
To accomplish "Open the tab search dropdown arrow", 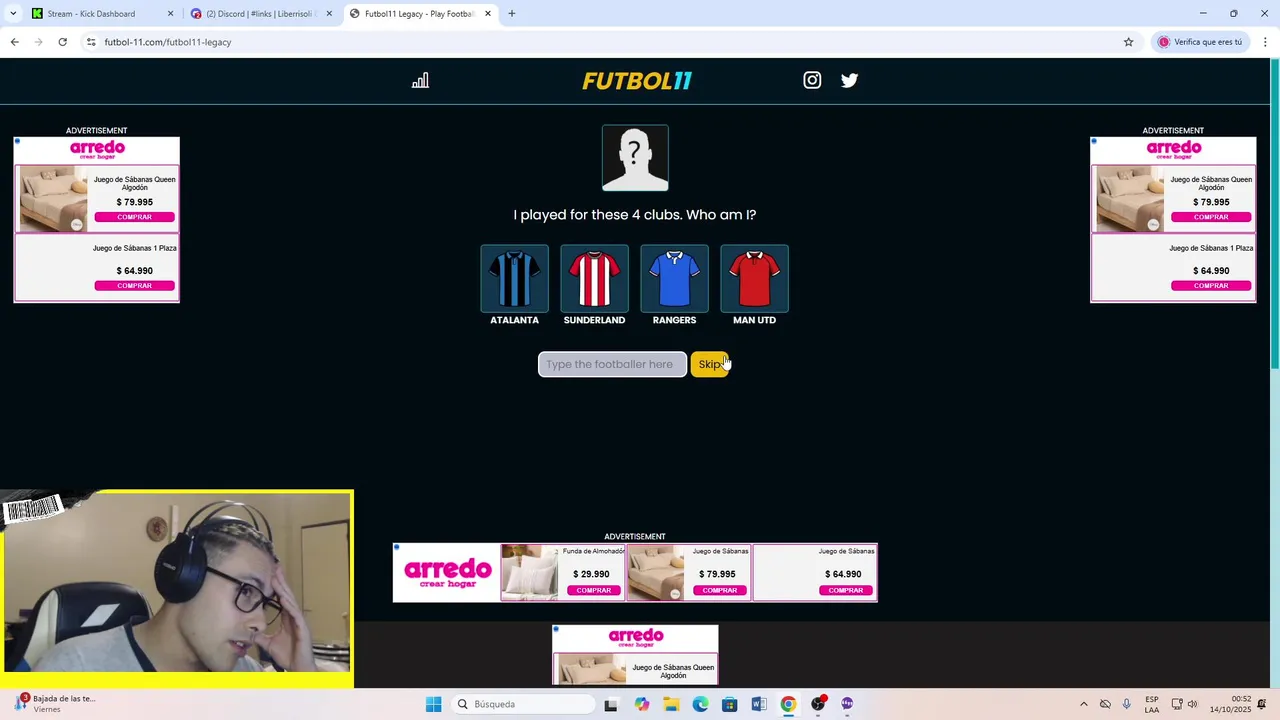I will click(x=12, y=14).
